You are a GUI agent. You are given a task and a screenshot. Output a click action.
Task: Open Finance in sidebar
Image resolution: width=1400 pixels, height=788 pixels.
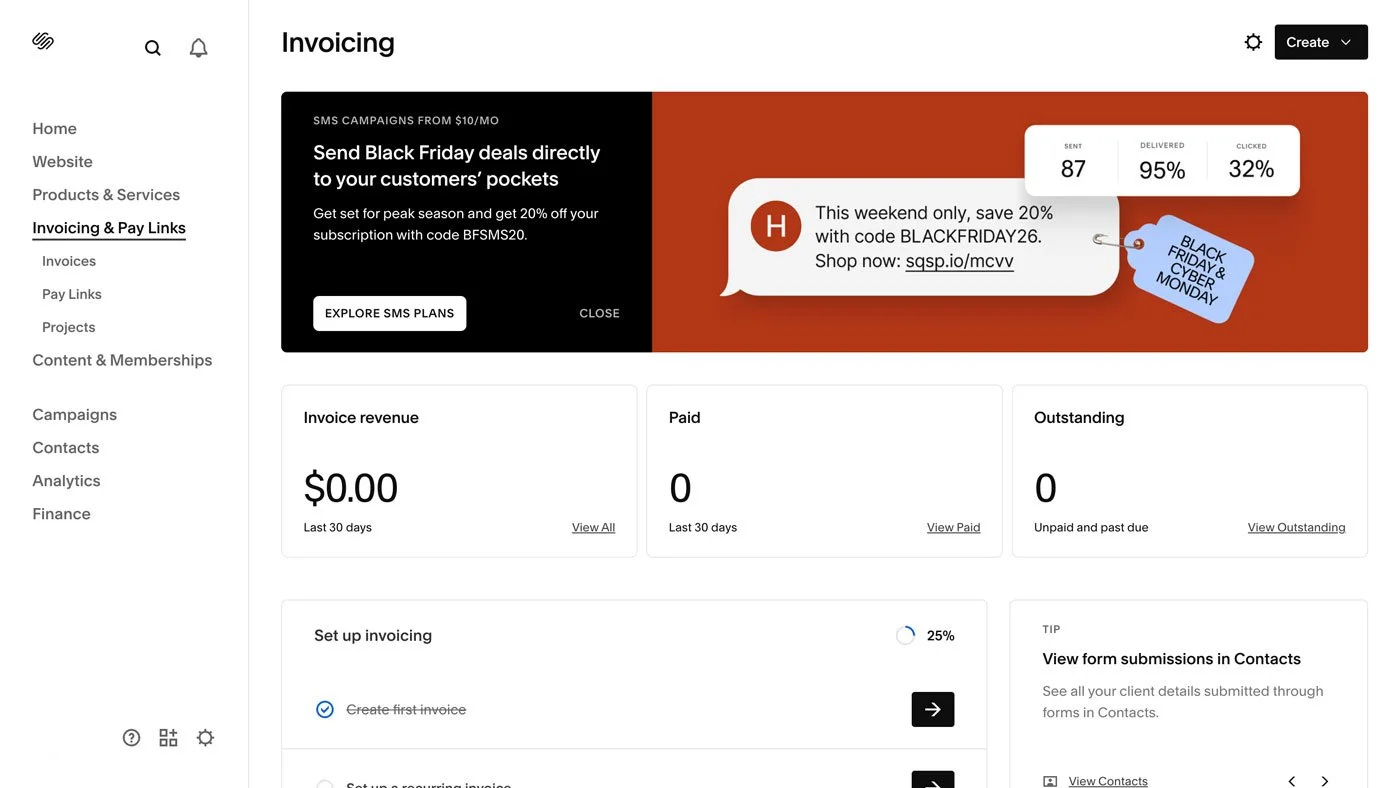point(61,513)
